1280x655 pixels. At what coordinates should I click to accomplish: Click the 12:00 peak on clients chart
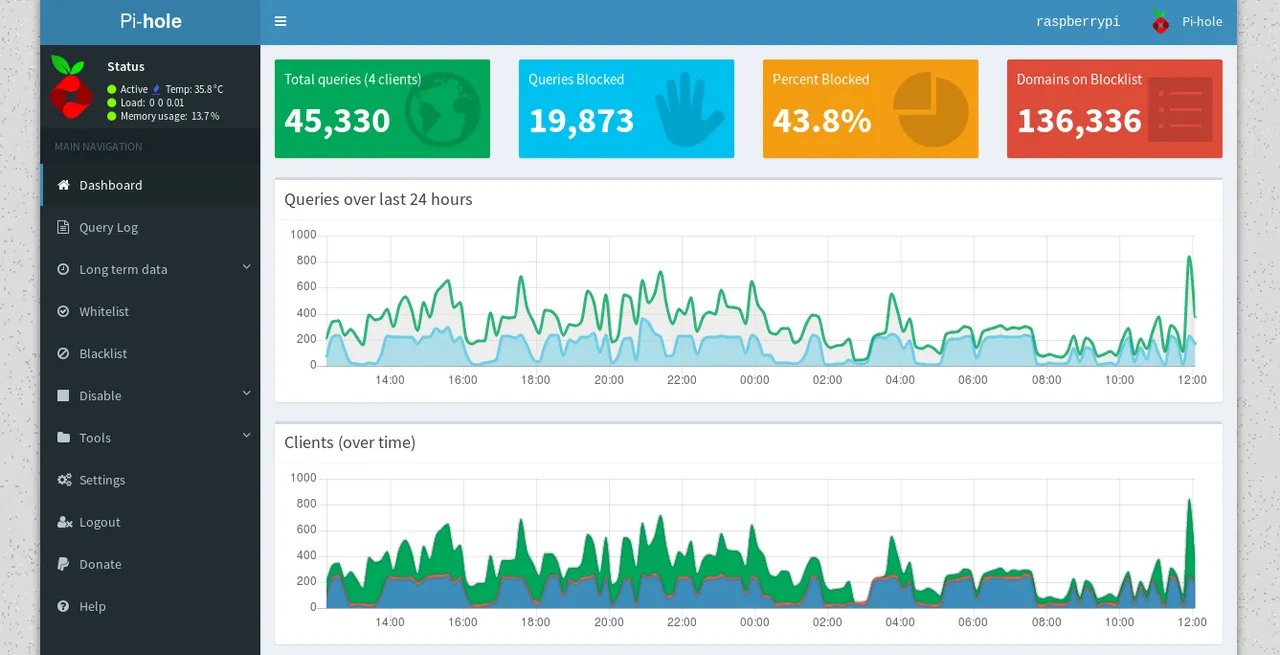click(x=1189, y=500)
